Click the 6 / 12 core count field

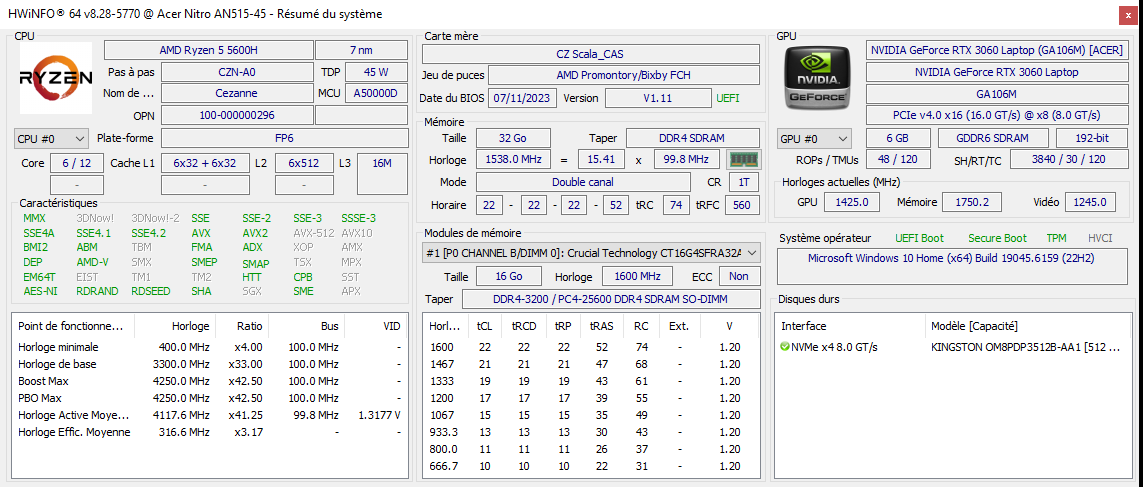[77, 163]
